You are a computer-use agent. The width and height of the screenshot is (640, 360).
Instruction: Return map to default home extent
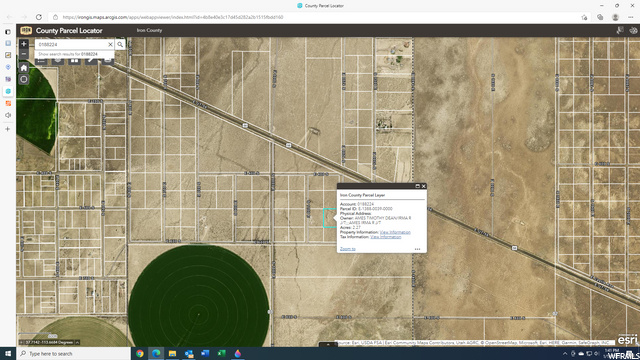pyautogui.click(x=24, y=68)
